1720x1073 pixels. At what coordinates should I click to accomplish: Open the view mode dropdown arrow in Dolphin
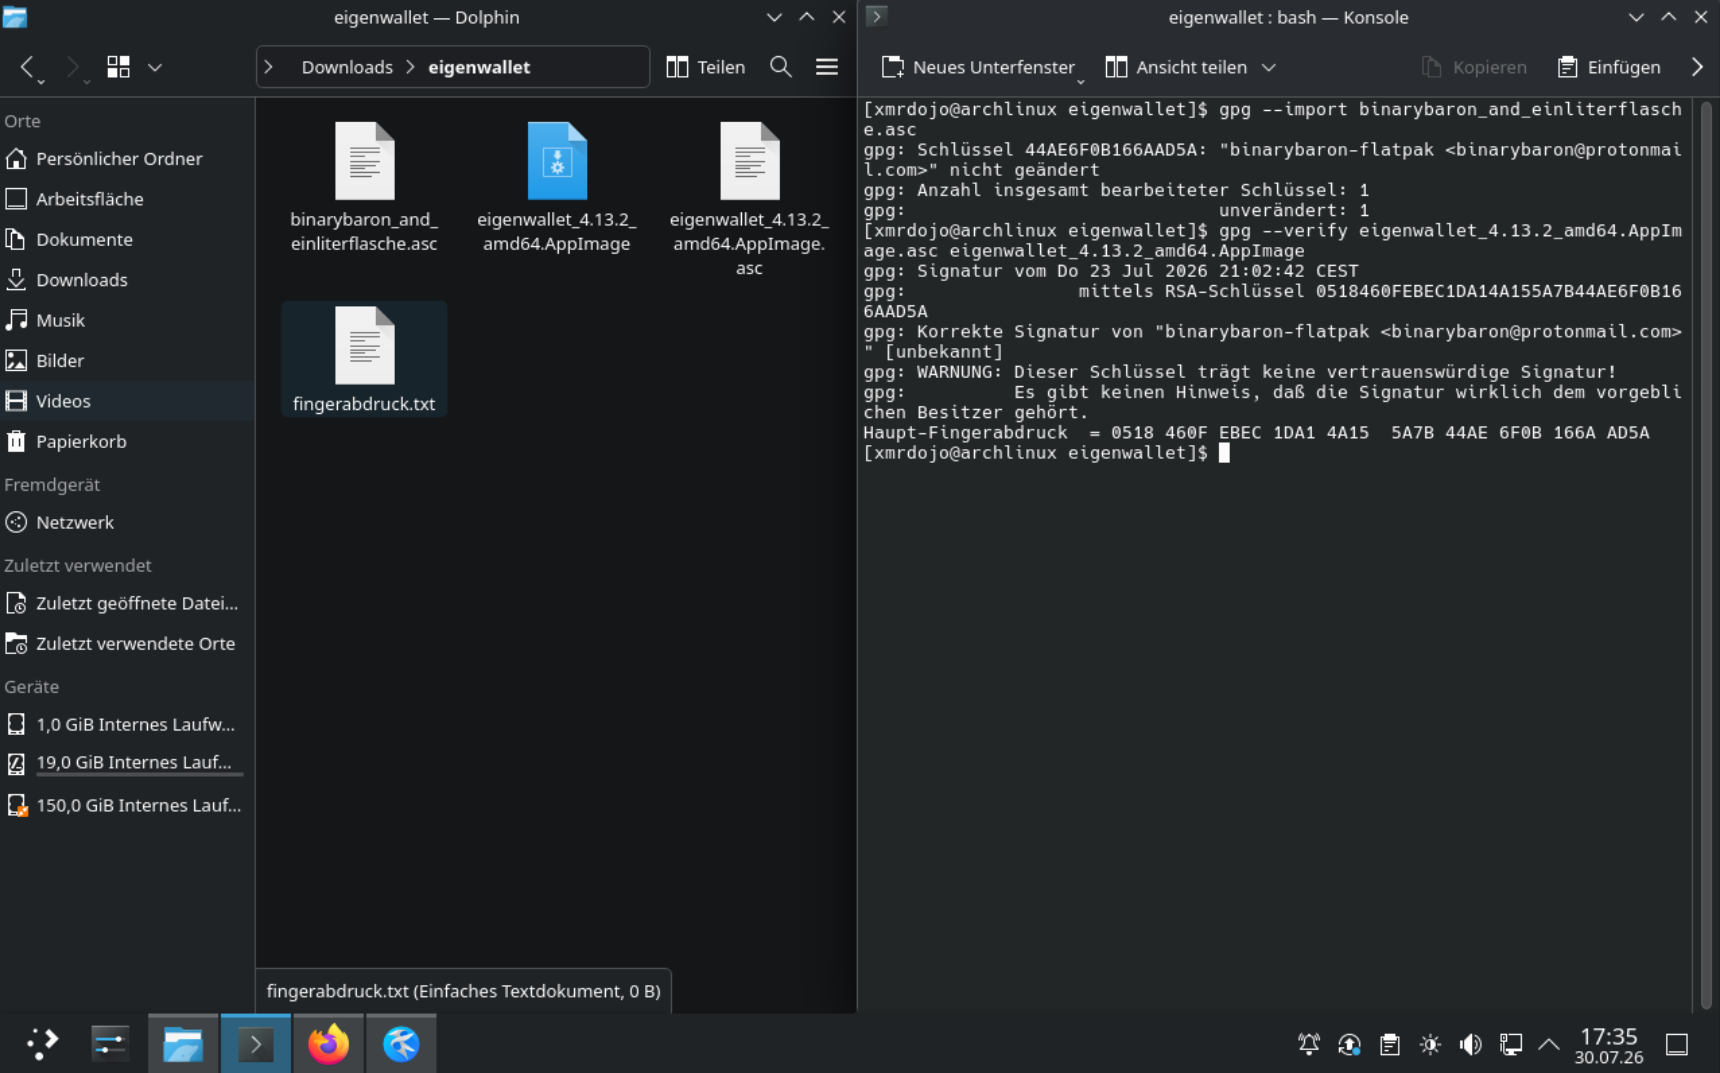[155, 67]
